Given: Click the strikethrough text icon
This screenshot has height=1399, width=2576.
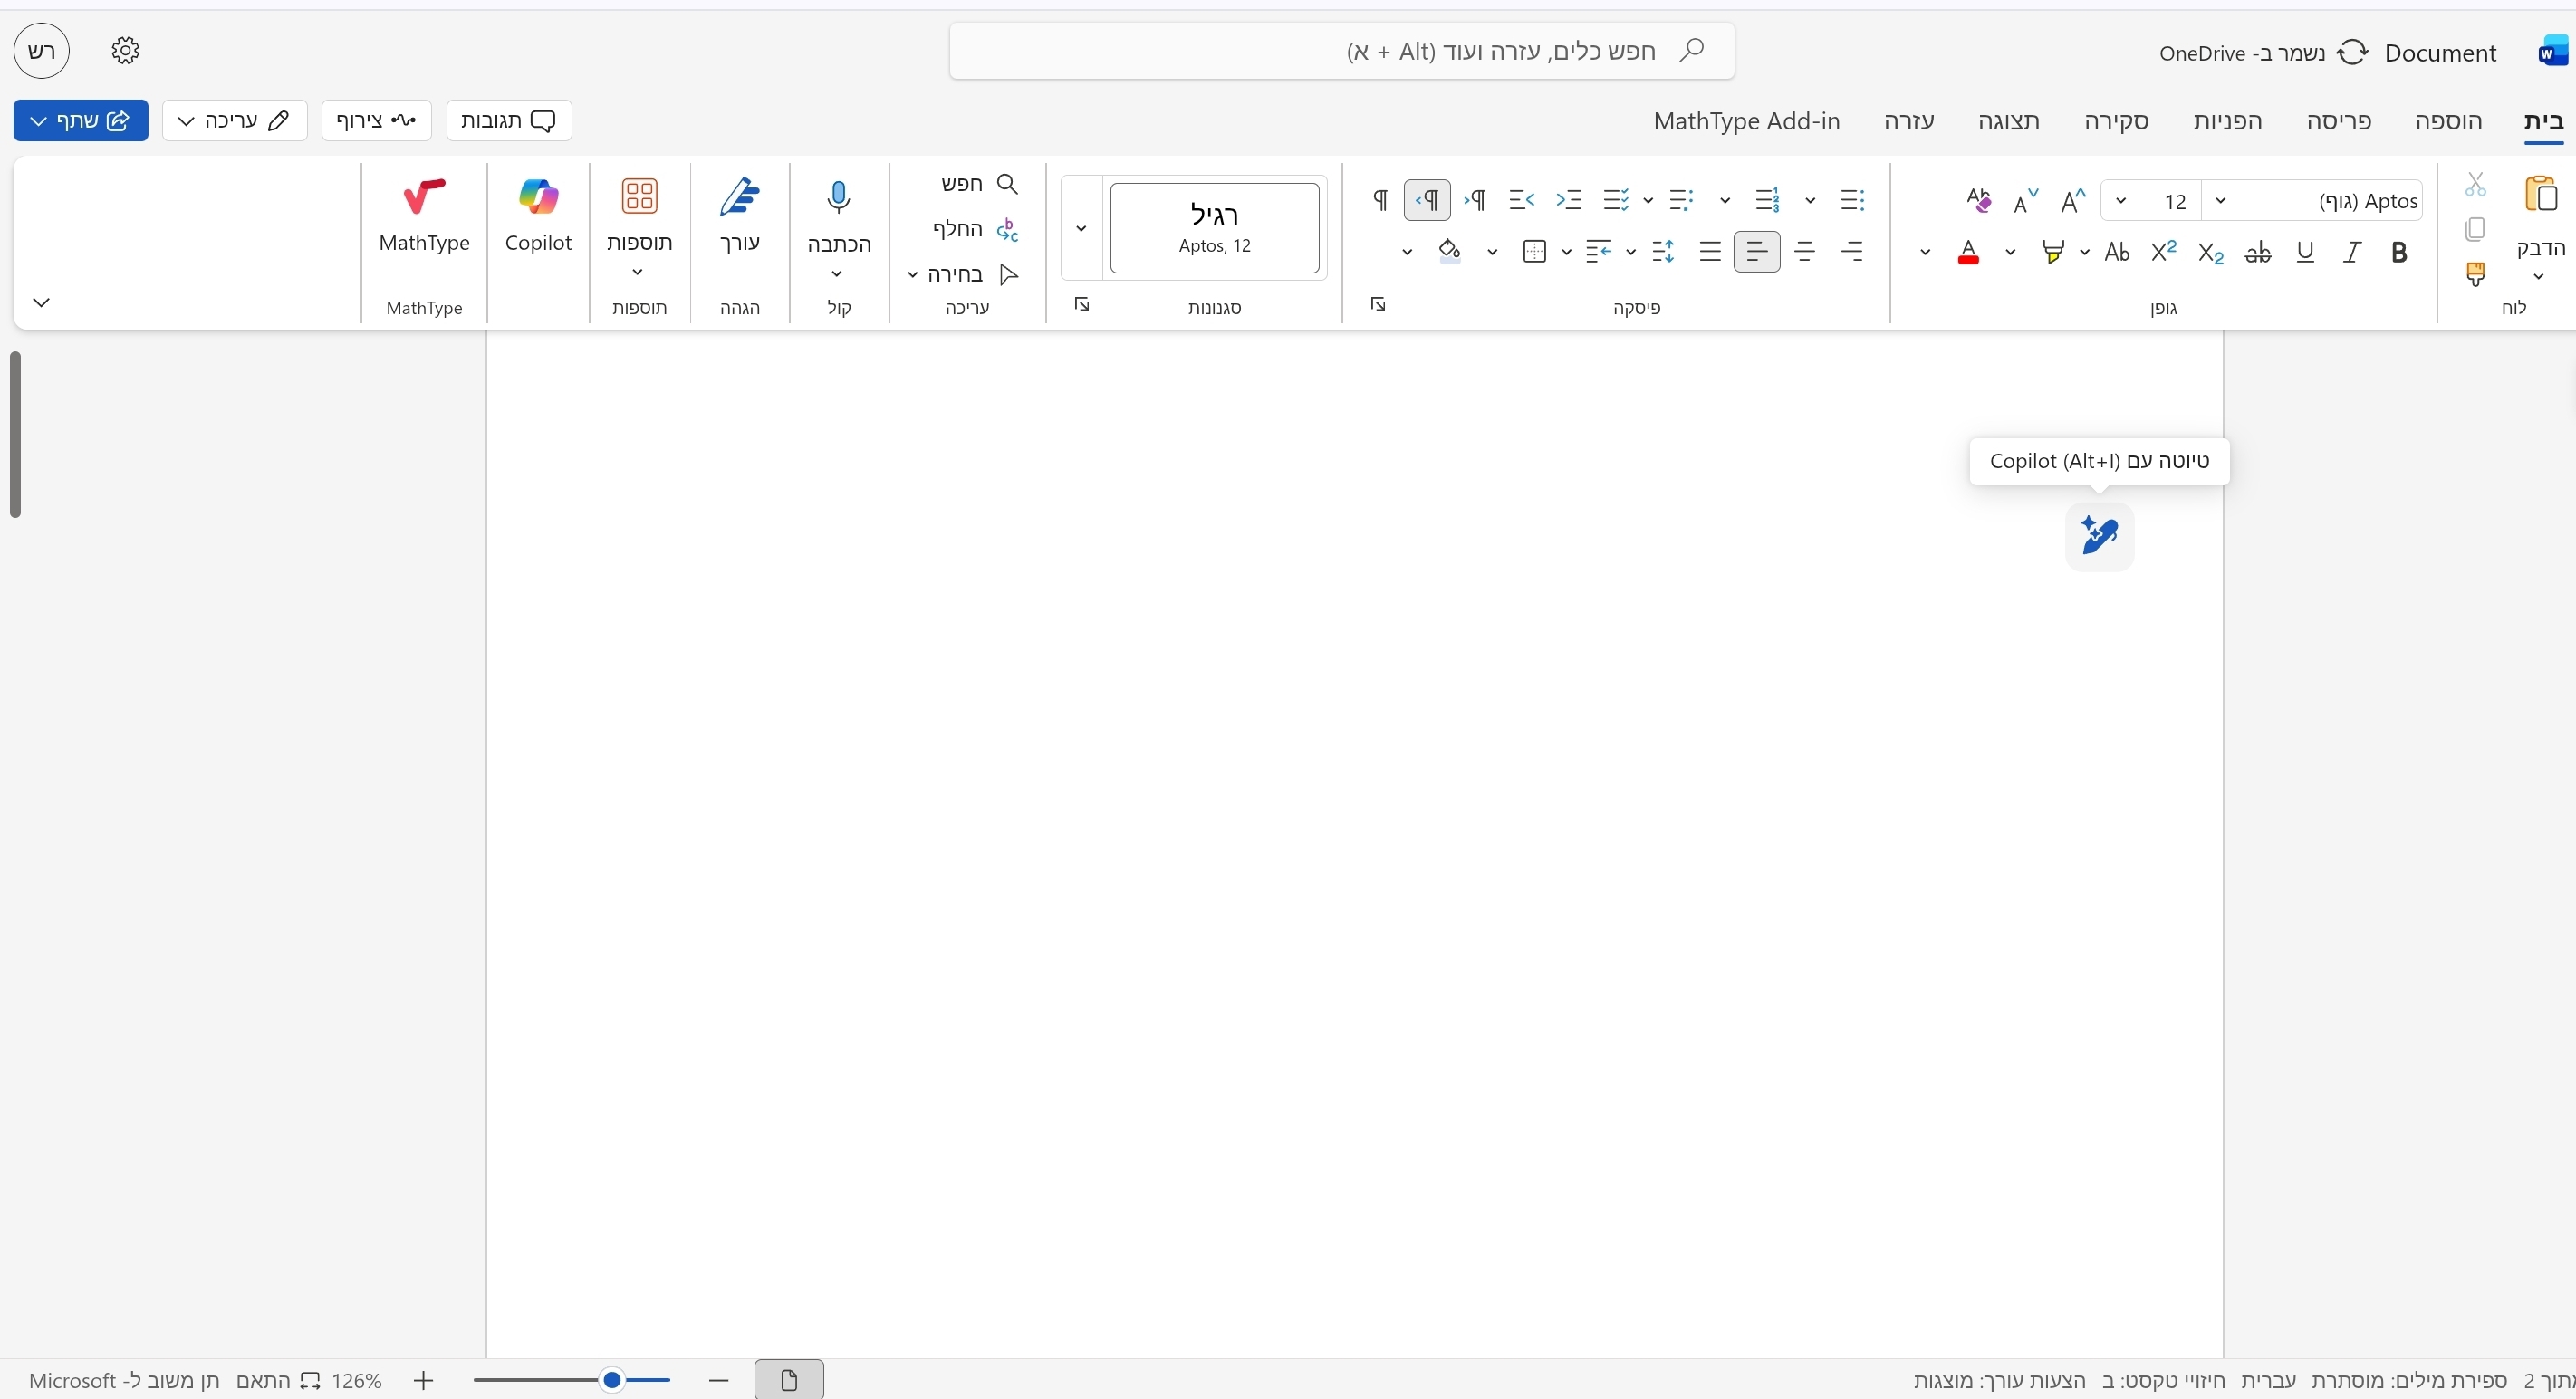Looking at the screenshot, I should point(2258,252).
